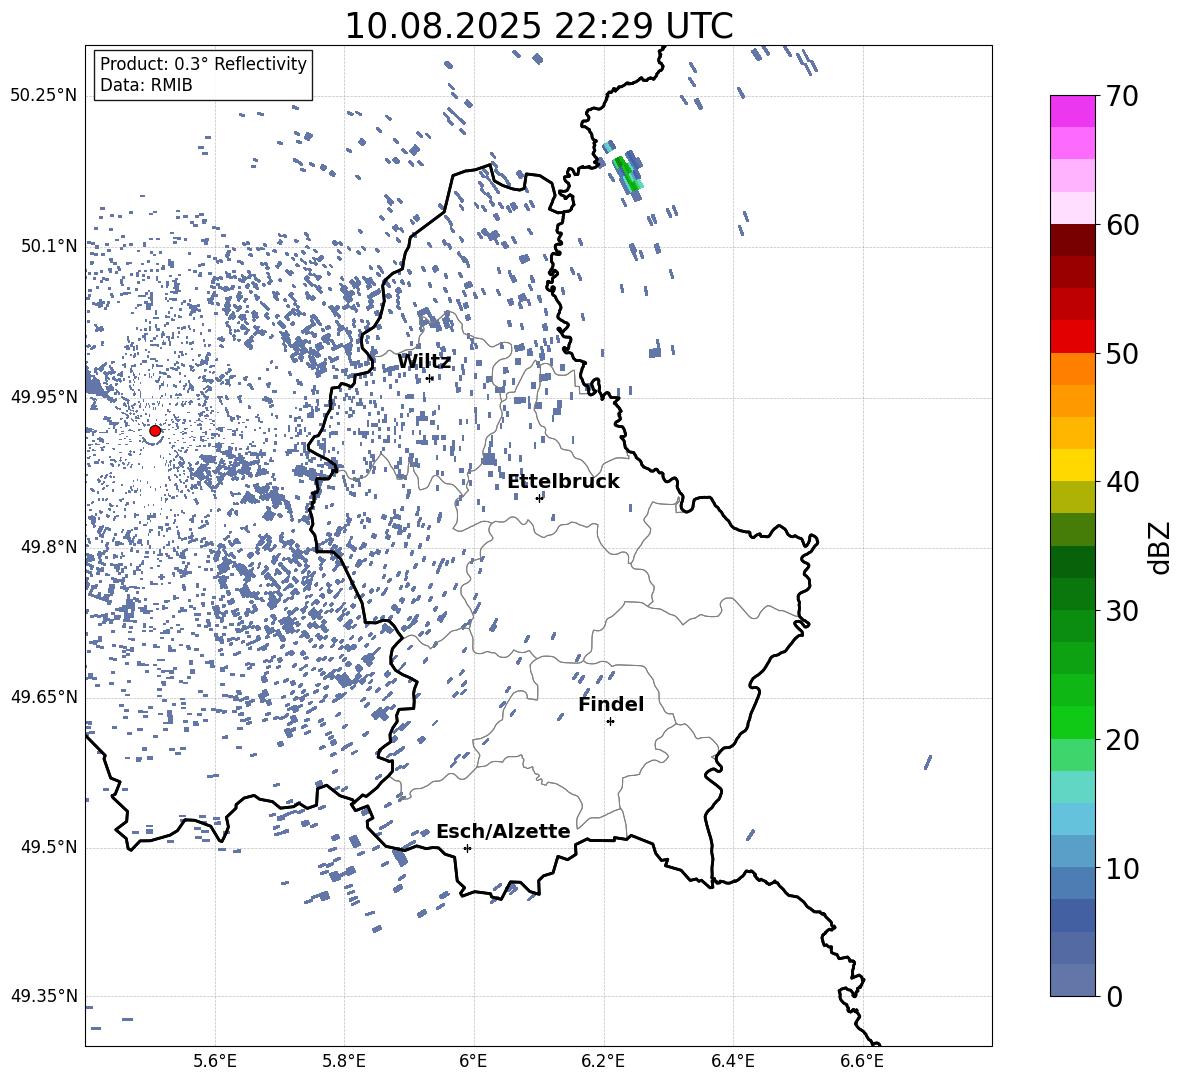Click the red radar site marker

(155, 431)
